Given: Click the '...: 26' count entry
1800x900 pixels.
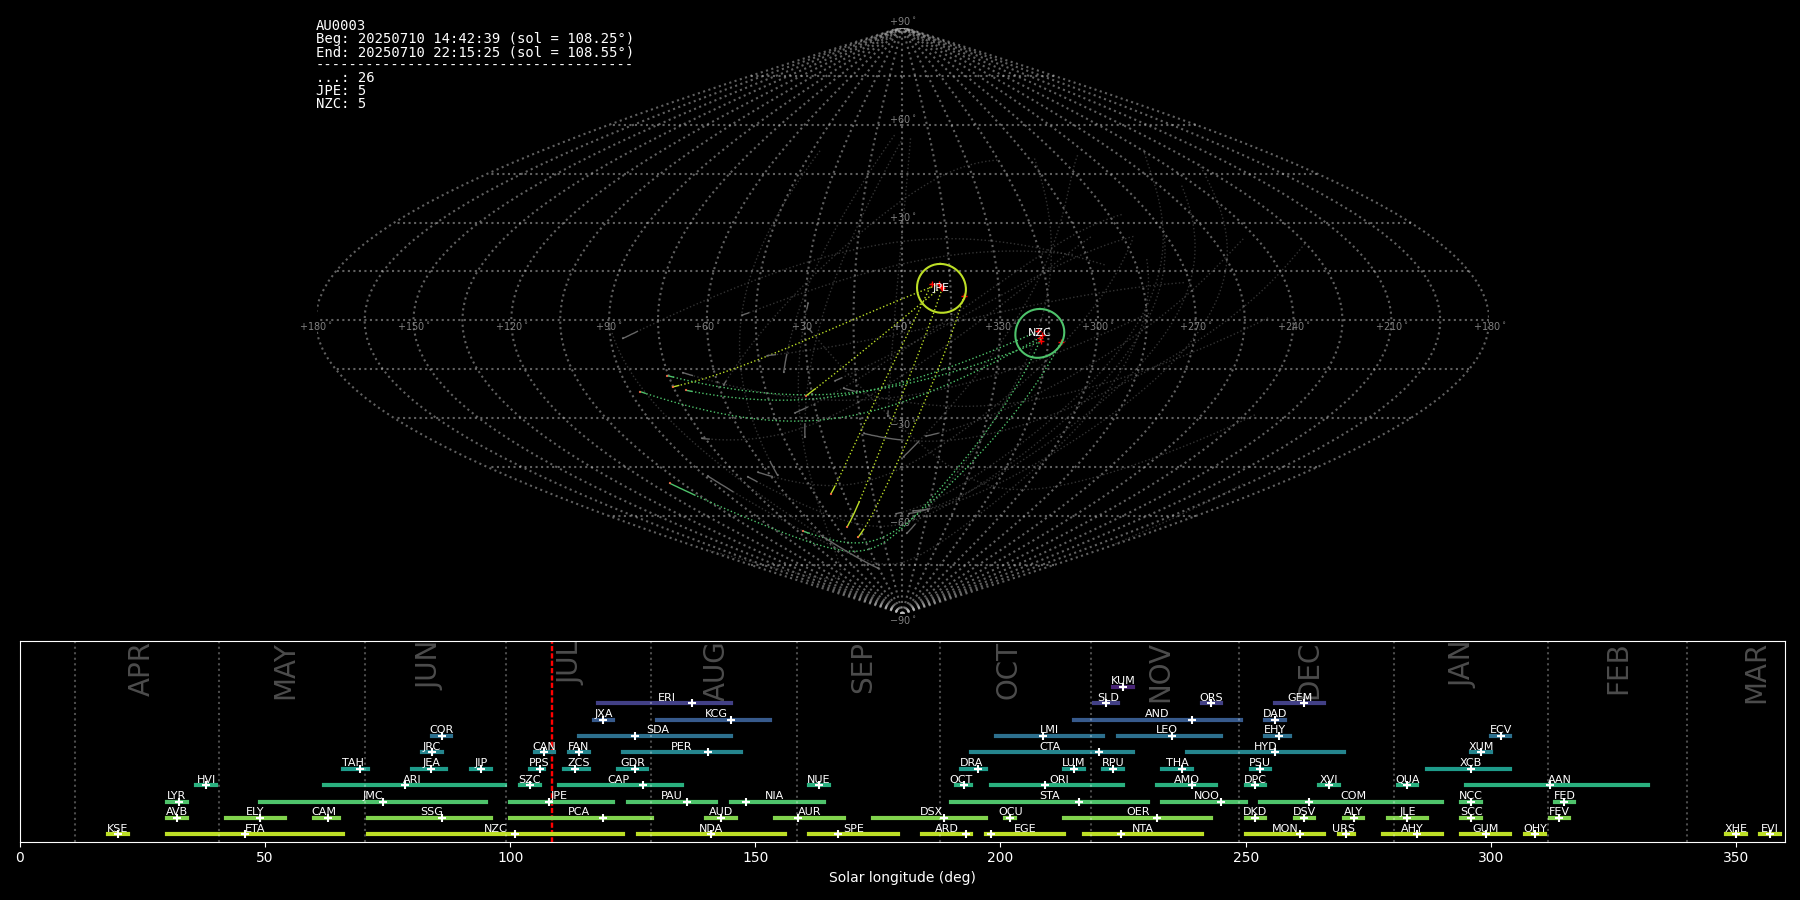Looking at the screenshot, I should tap(345, 78).
